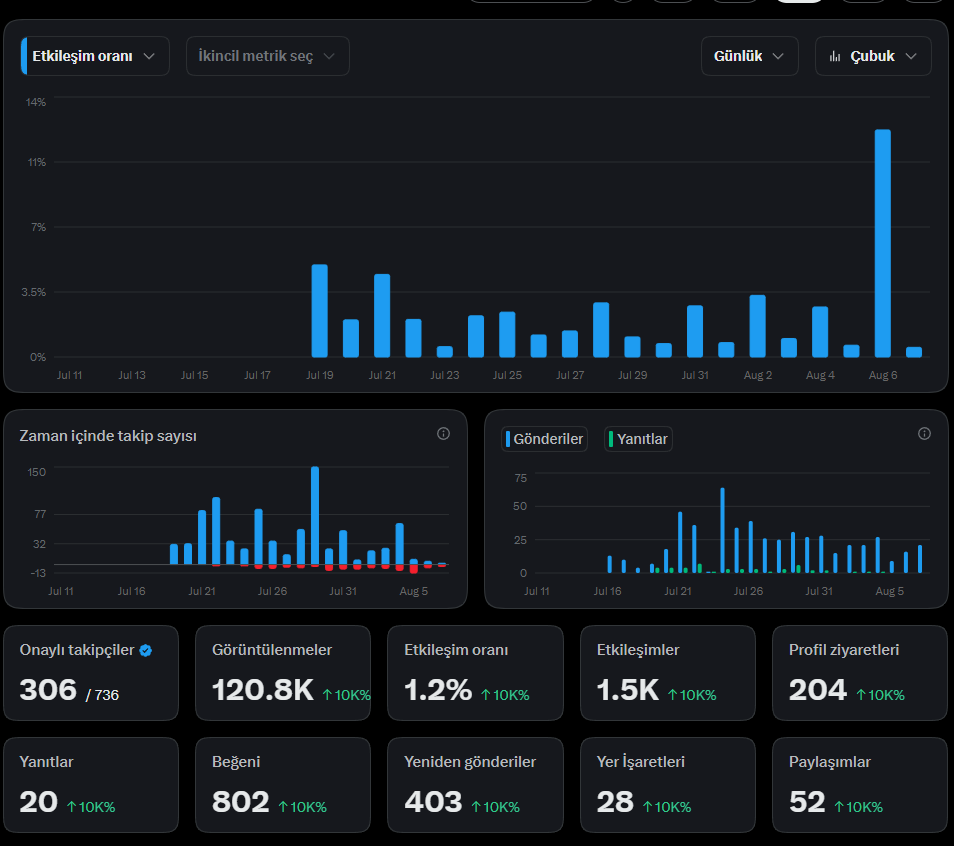
Task: Click info icon on Zaman içinde takip sayısı
Action: tap(444, 433)
